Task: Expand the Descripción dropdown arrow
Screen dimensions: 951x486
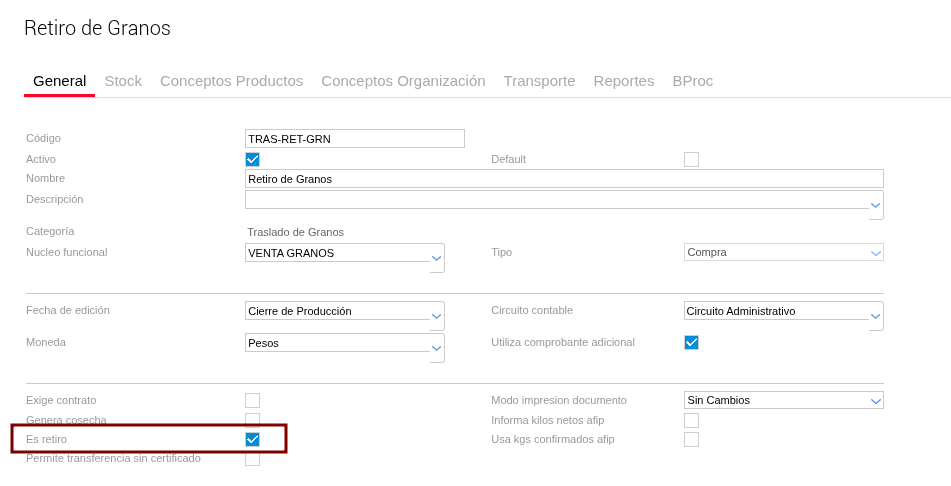Action: [x=876, y=205]
